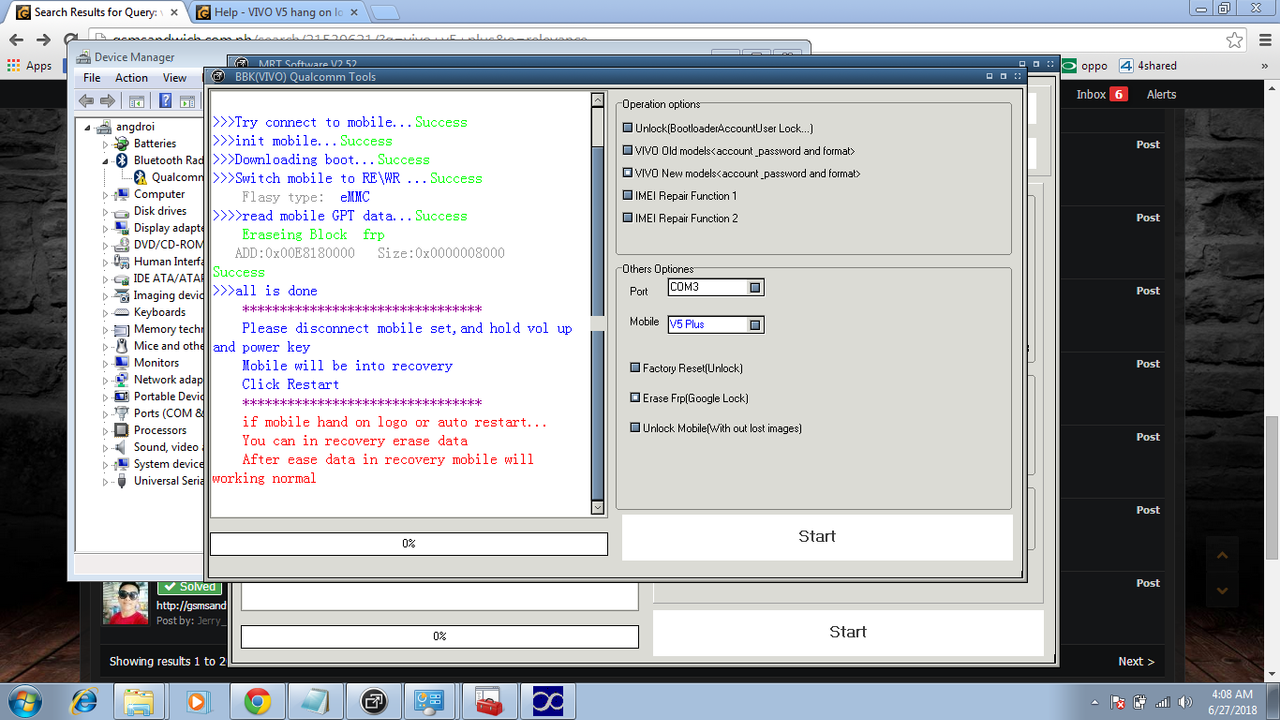Click the log output scrollbar thumb
1280x720 pixels.
(x=598, y=322)
